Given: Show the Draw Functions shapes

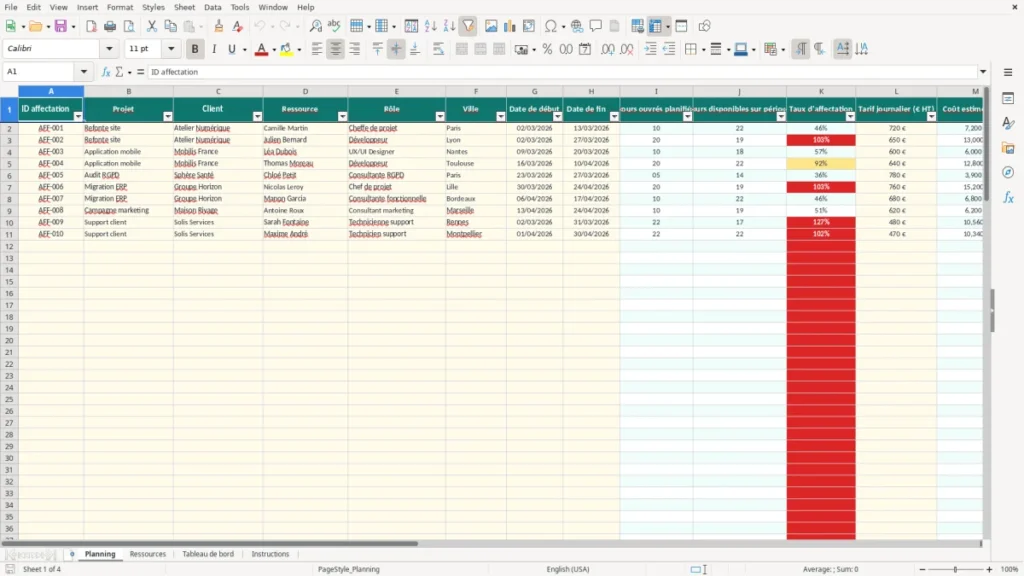Looking at the screenshot, I should pos(704,26).
